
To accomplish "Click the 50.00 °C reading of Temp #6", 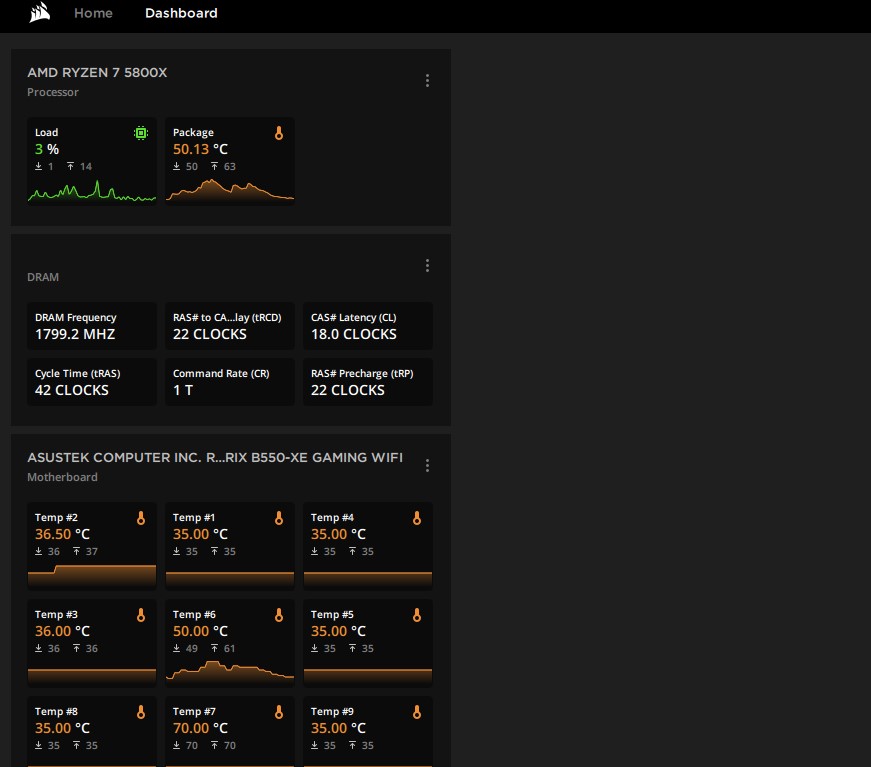I will pos(201,631).
